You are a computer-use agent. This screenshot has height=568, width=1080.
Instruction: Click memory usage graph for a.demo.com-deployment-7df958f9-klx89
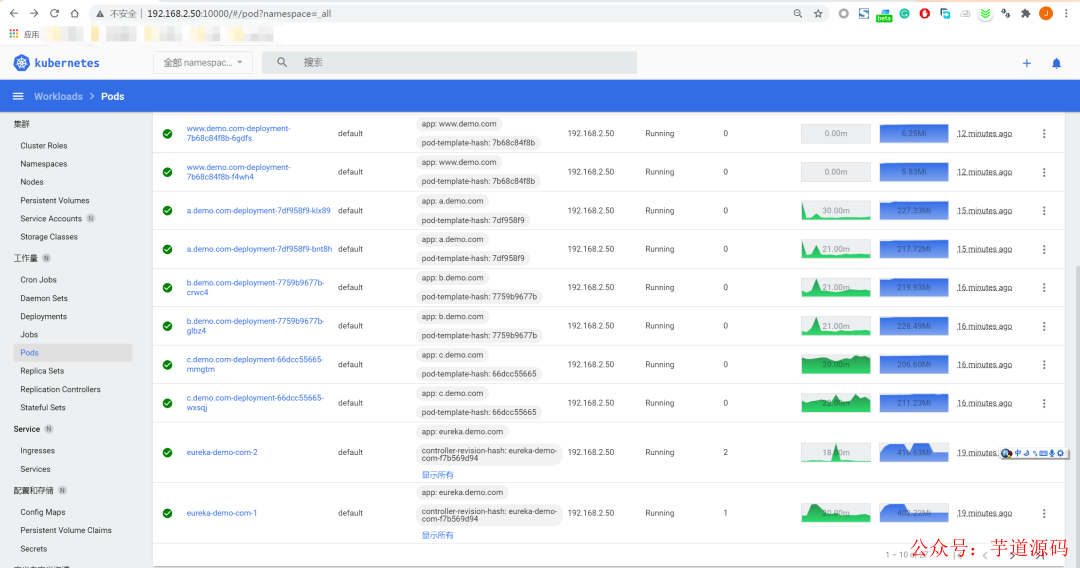(913, 211)
